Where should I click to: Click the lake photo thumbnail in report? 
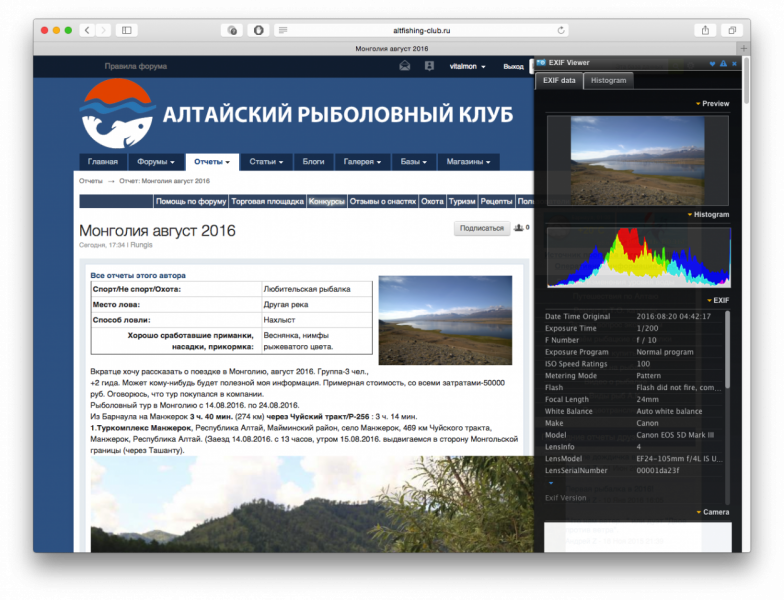click(445, 320)
